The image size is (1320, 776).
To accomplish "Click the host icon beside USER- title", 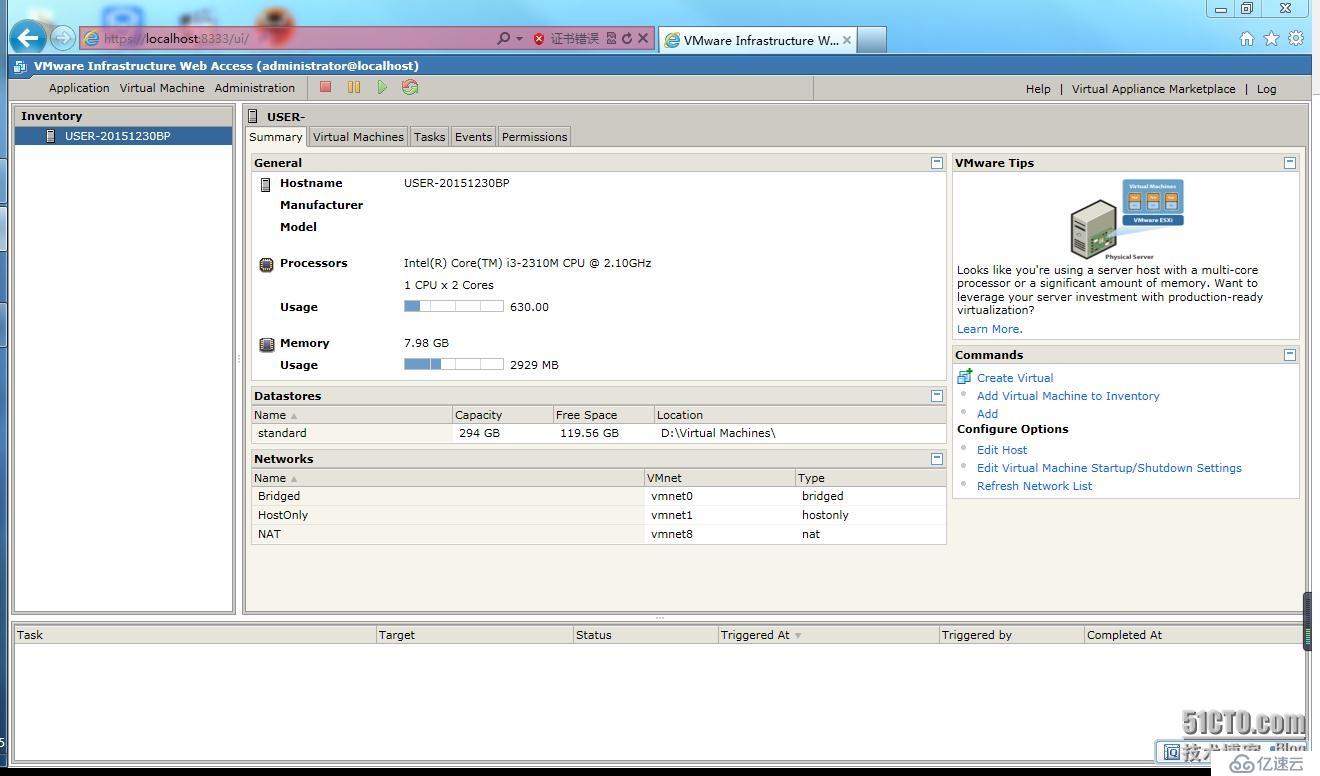I will pyautogui.click(x=254, y=116).
